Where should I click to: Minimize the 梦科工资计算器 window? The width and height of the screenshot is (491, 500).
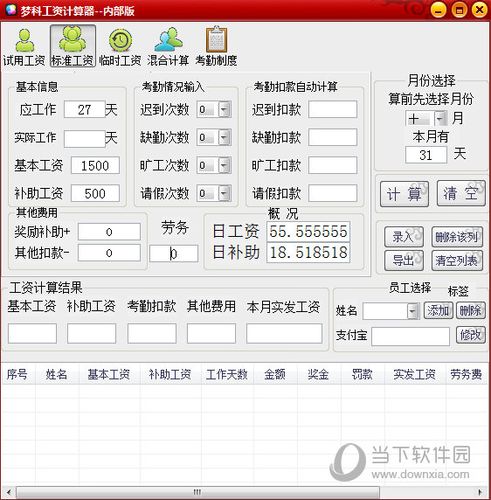point(439,10)
